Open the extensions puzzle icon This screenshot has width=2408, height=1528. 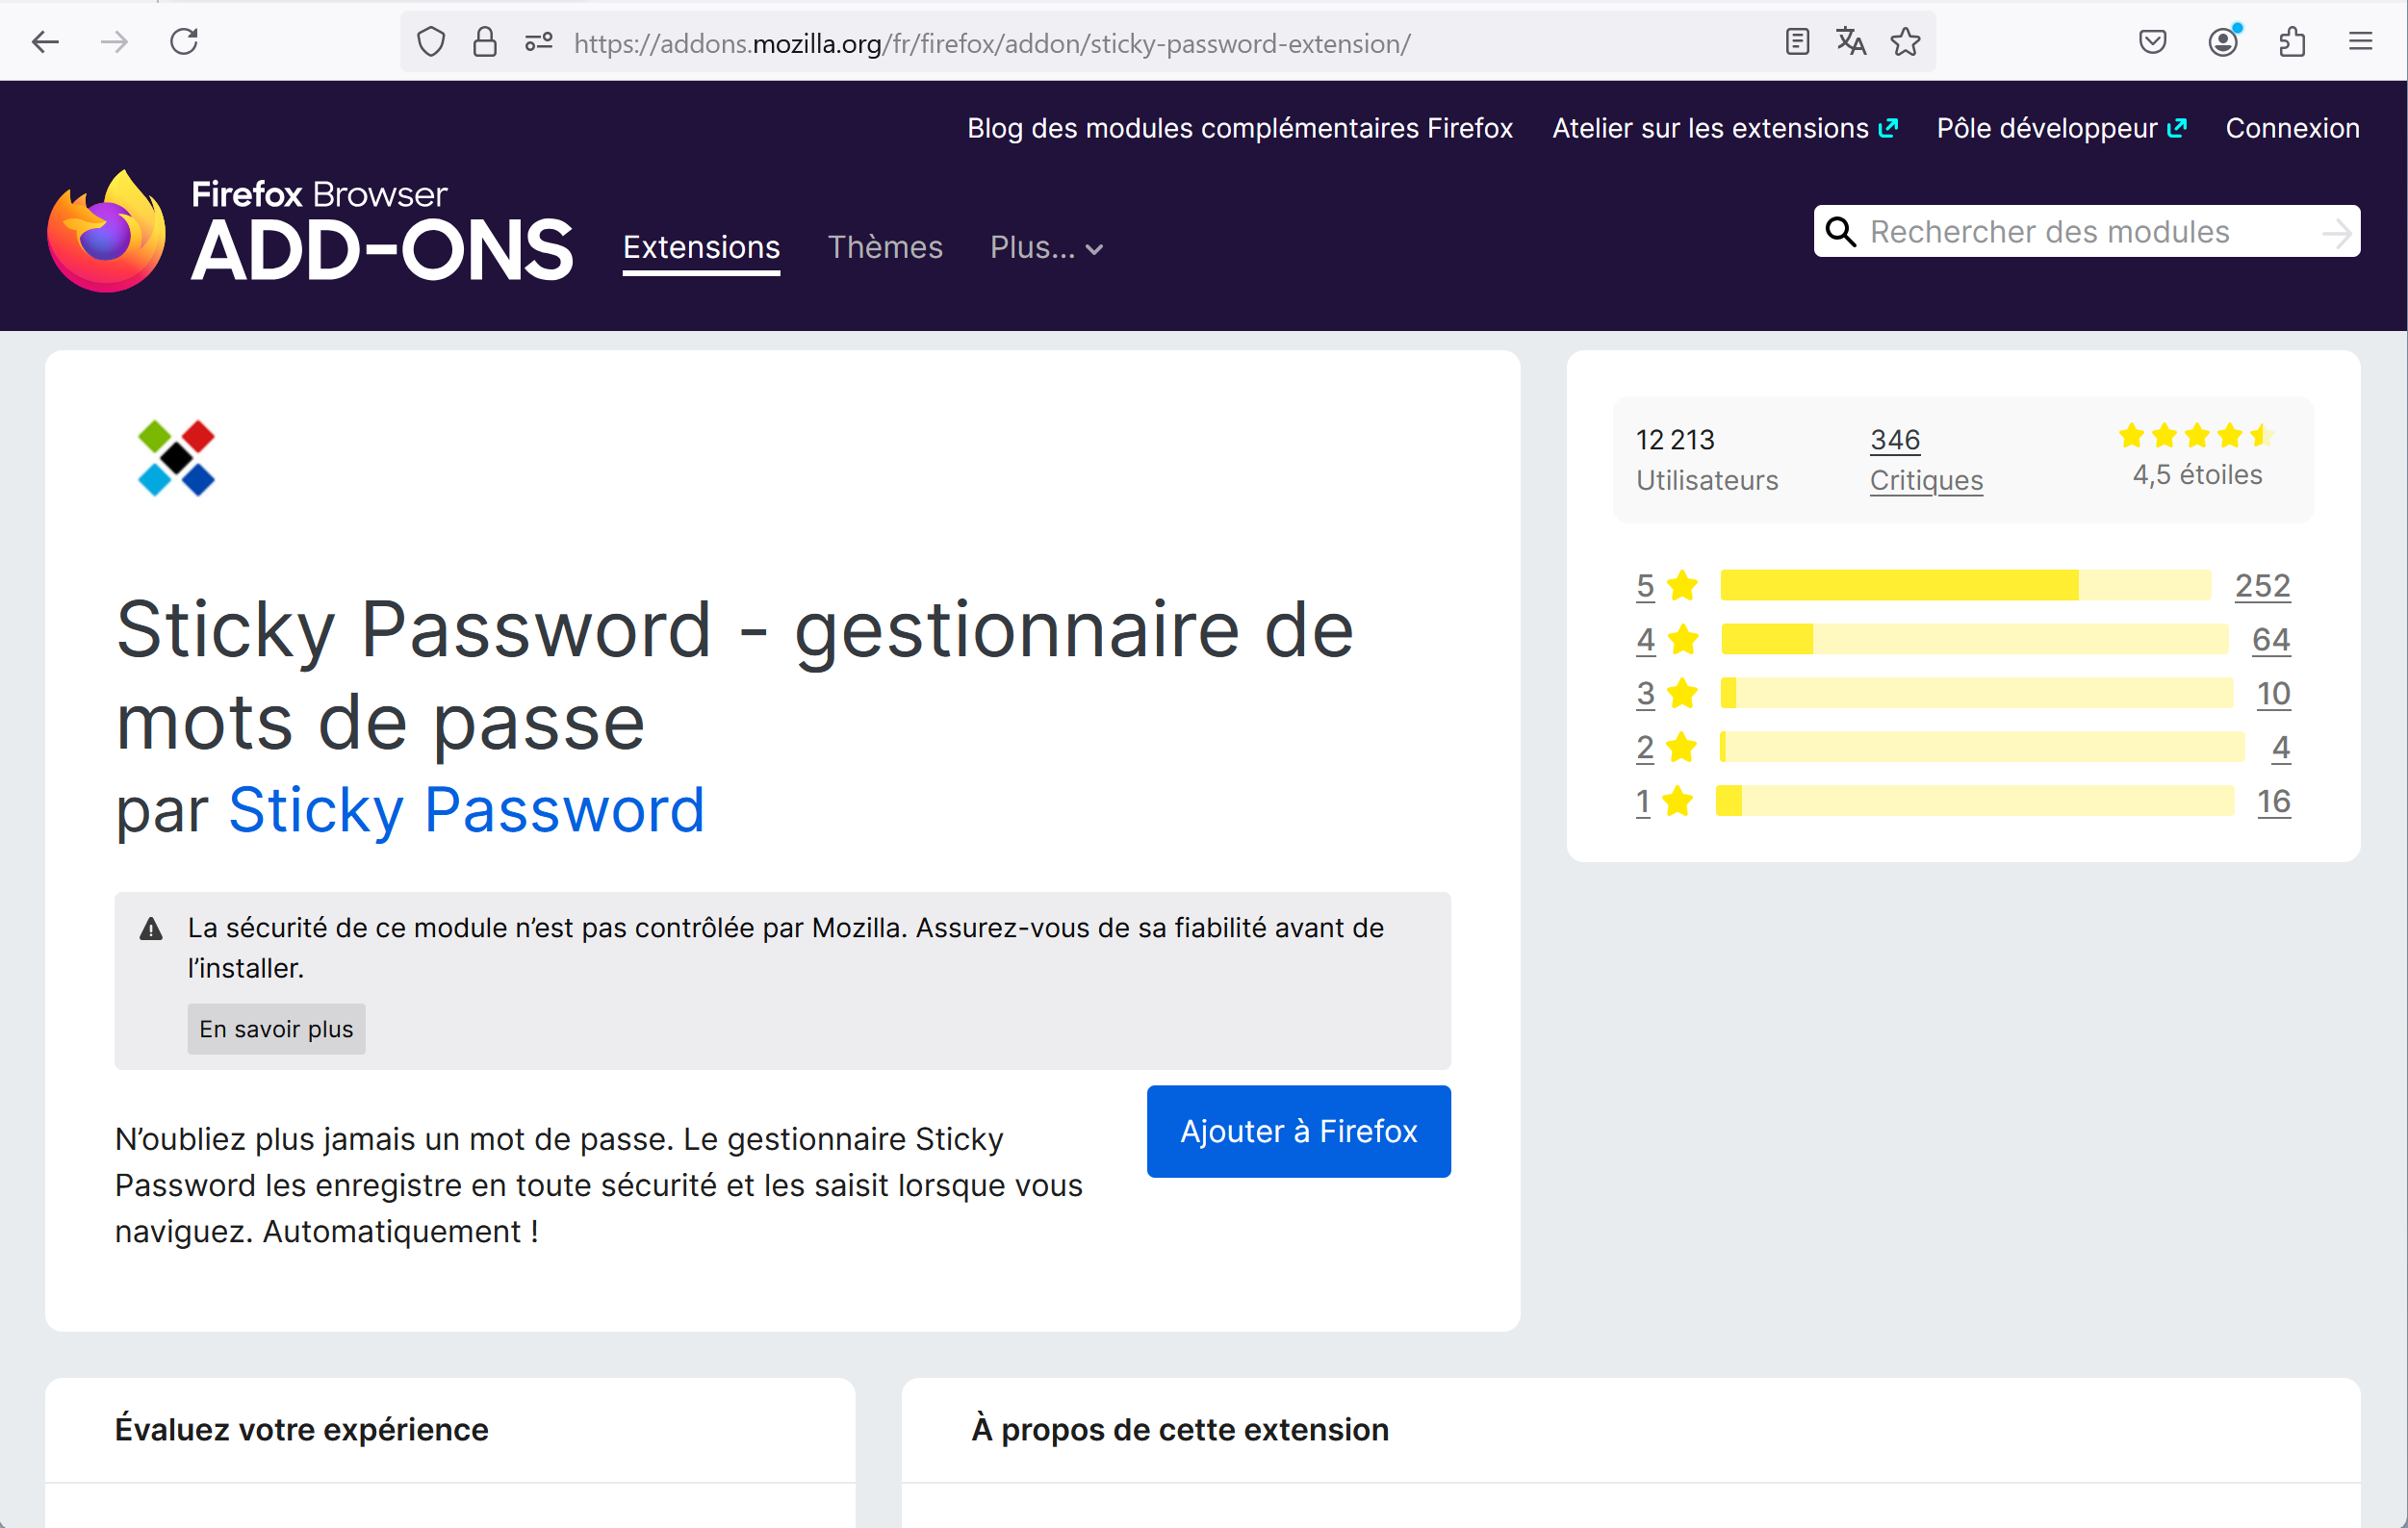coord(2292,42)
